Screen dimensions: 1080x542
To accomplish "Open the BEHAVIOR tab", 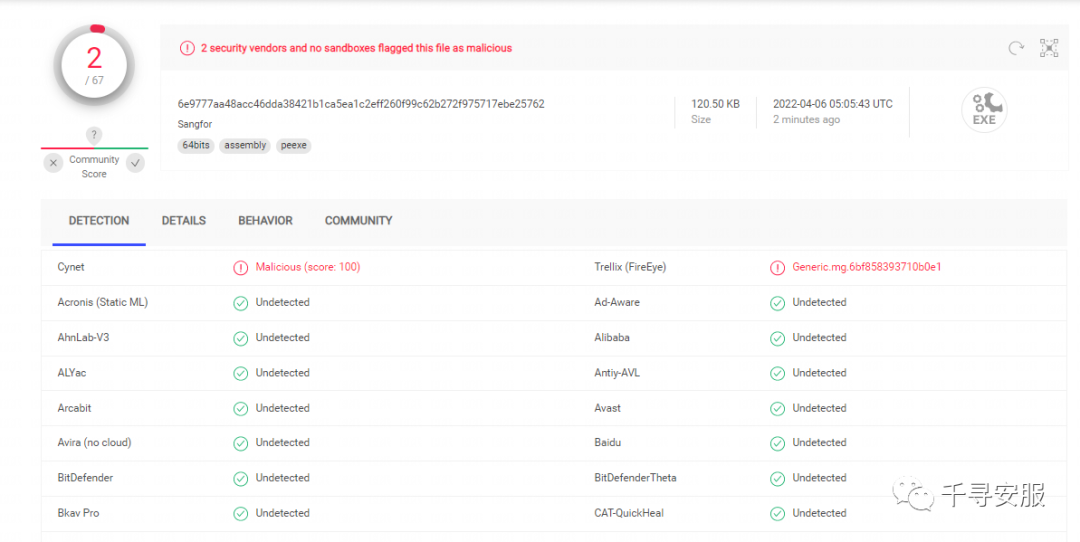I will tap(265, 220).
